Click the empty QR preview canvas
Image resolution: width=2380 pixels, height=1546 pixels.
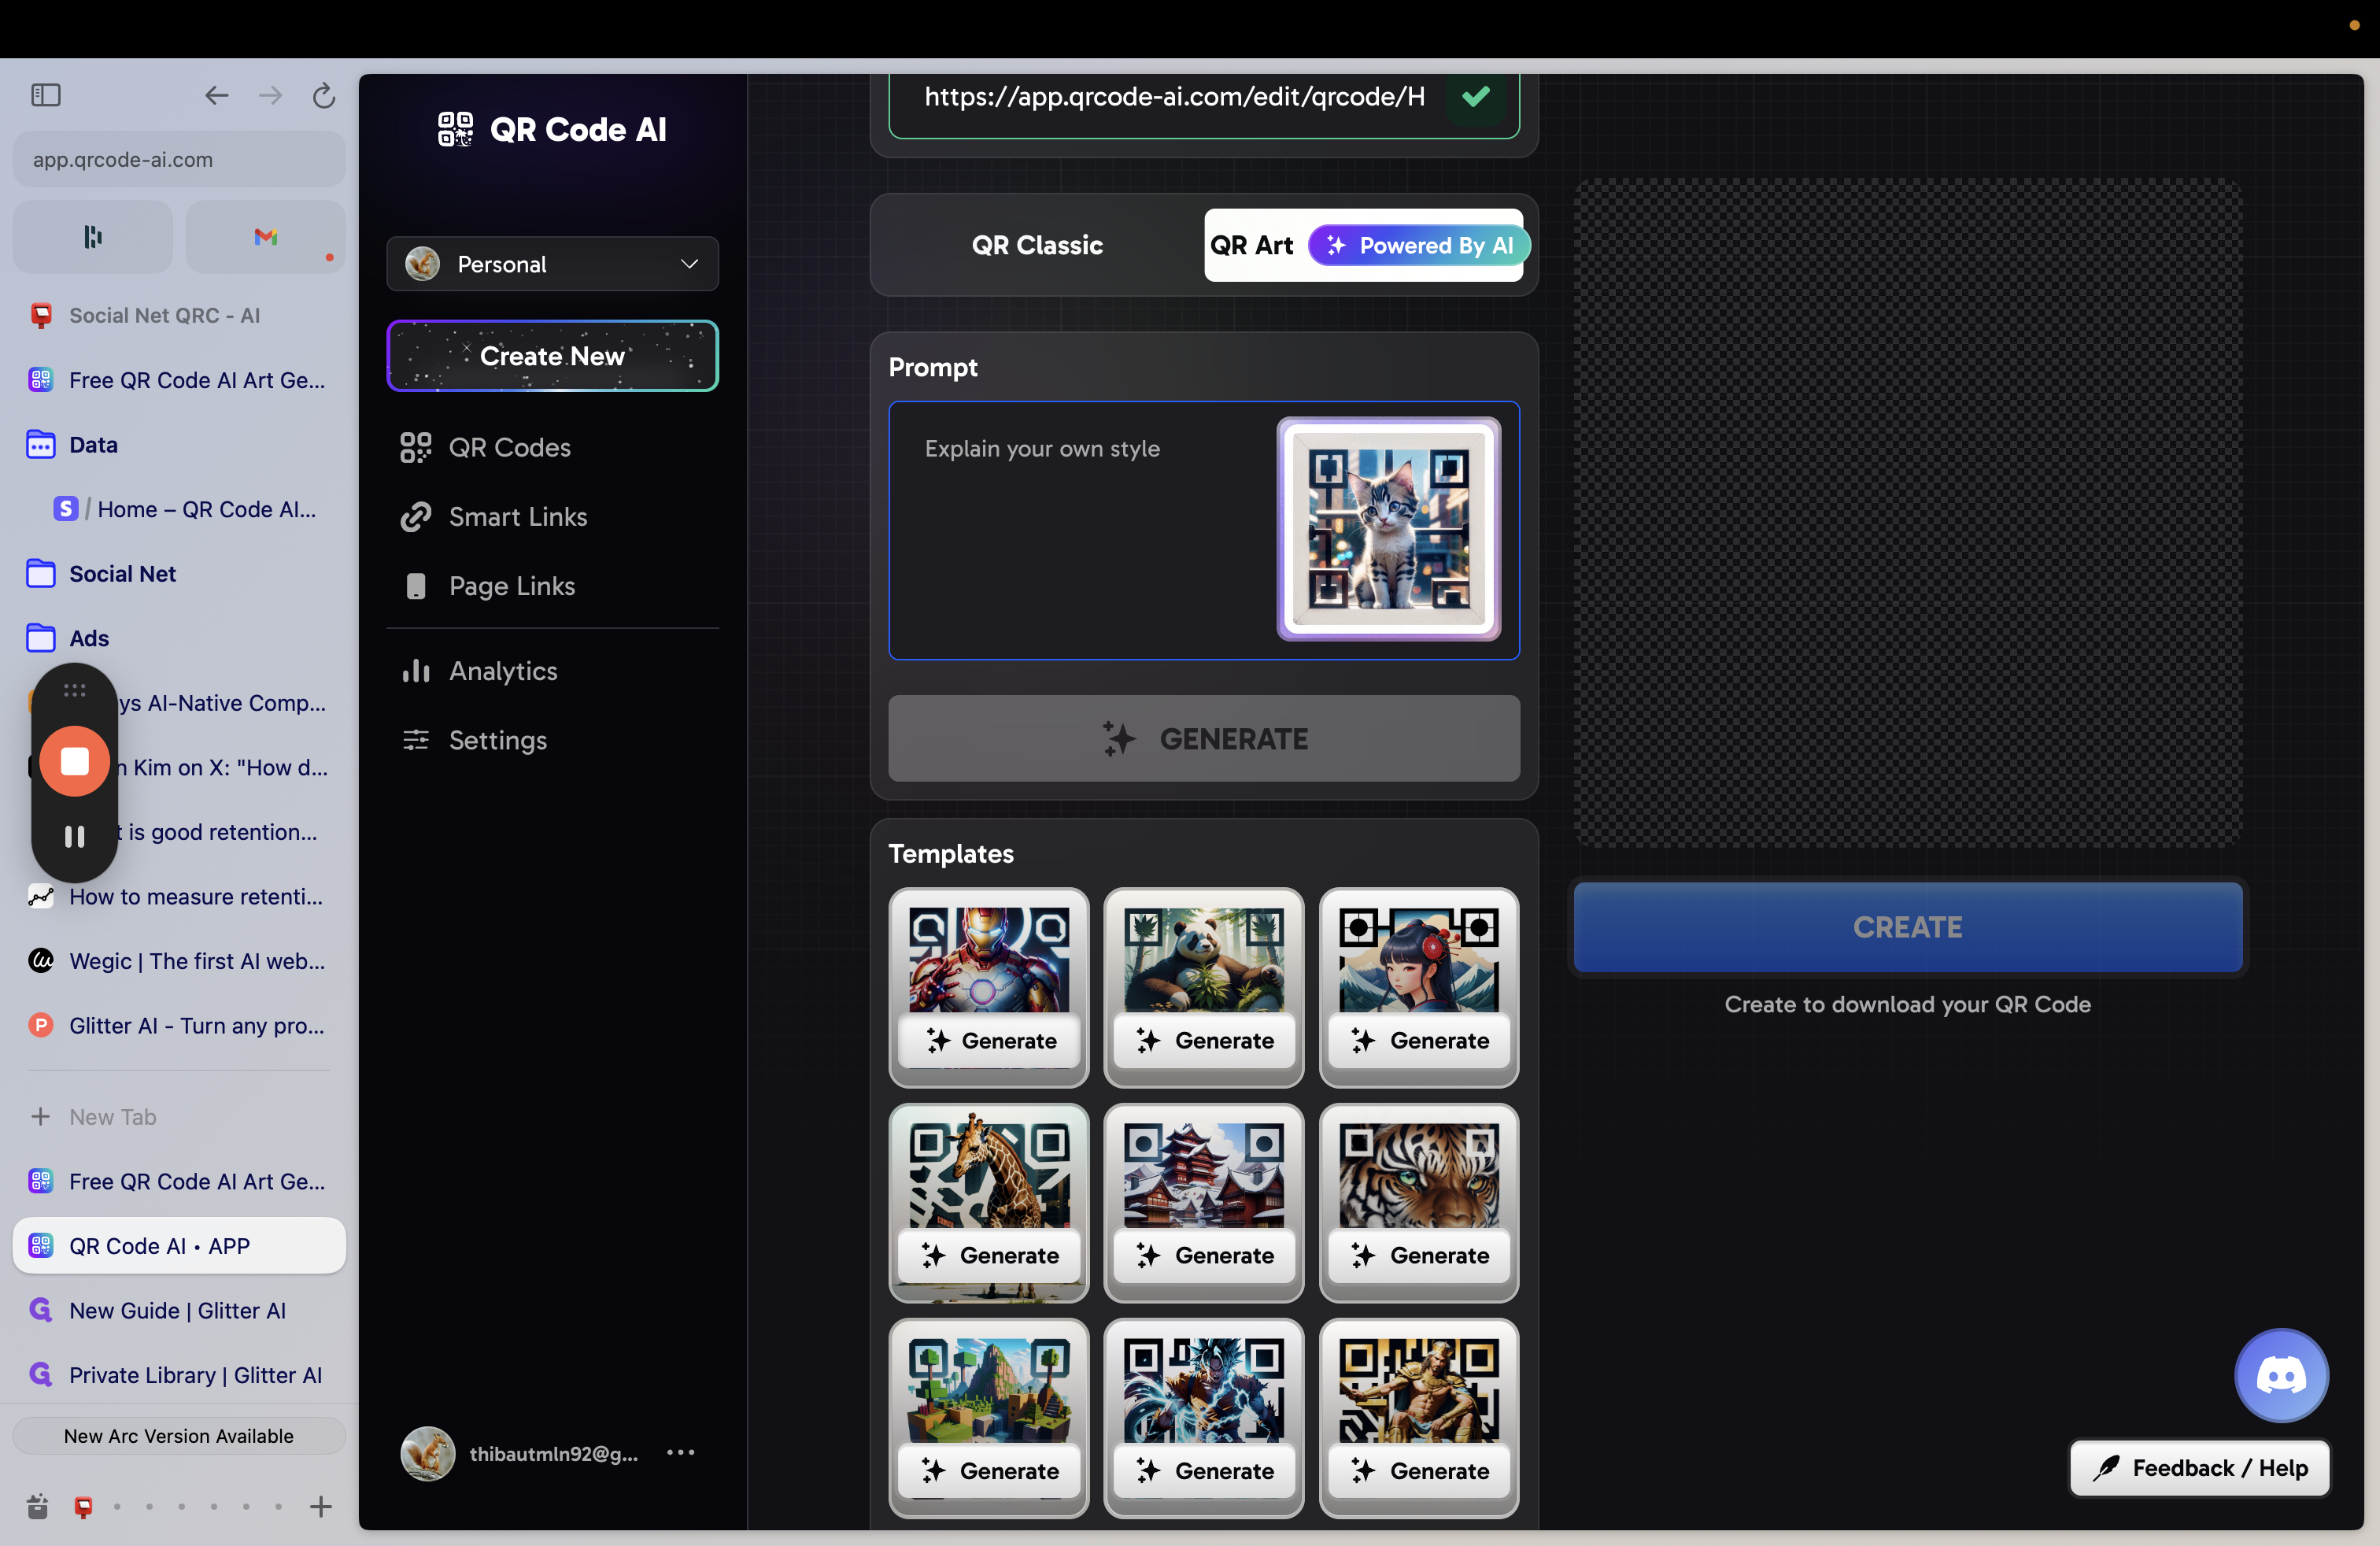pos(1907,513)
